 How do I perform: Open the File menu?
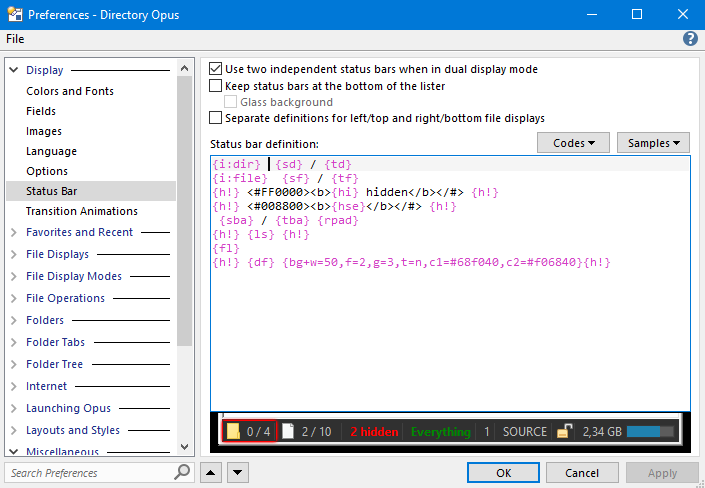click(x=15, y=39)
